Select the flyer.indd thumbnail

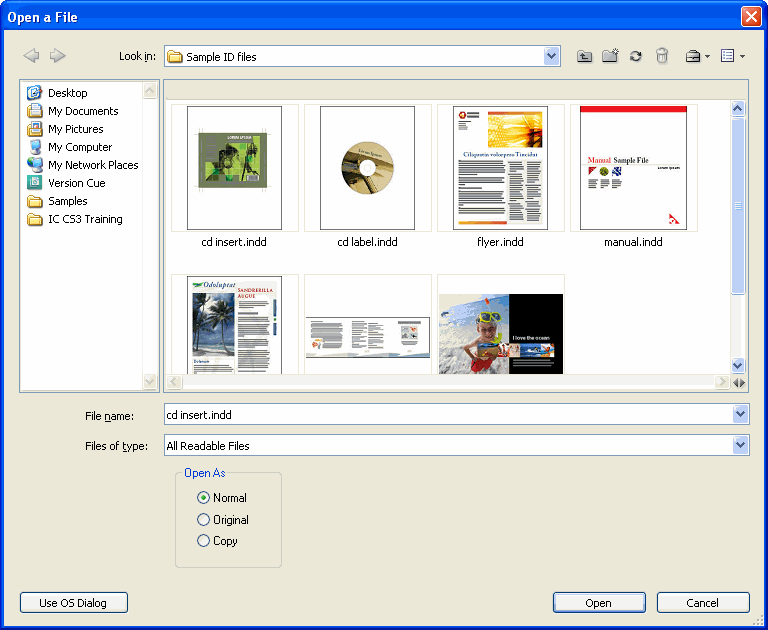click(501, 168)
